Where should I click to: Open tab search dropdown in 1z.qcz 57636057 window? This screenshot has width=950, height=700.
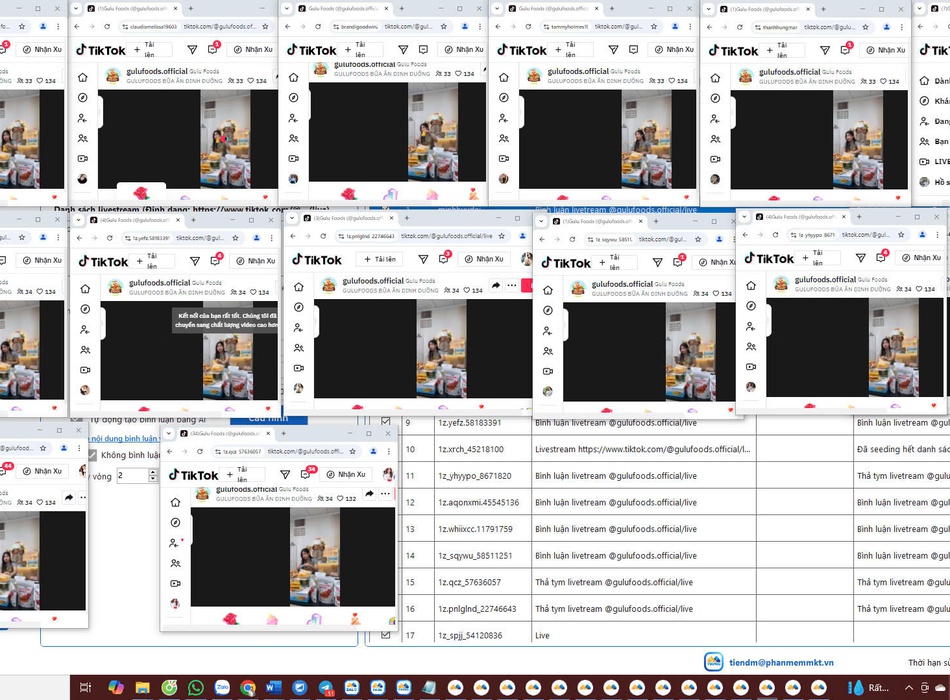pyautogui.click(x=168, y=433)
